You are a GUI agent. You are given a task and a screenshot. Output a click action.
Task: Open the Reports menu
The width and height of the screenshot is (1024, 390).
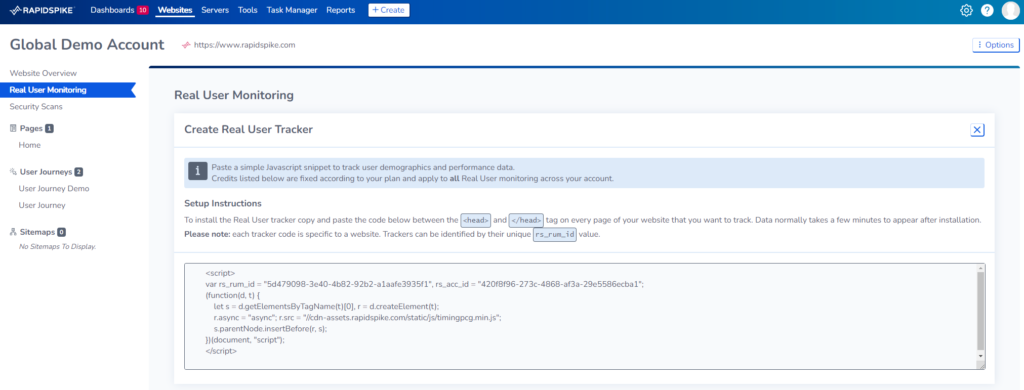[340, 10]
